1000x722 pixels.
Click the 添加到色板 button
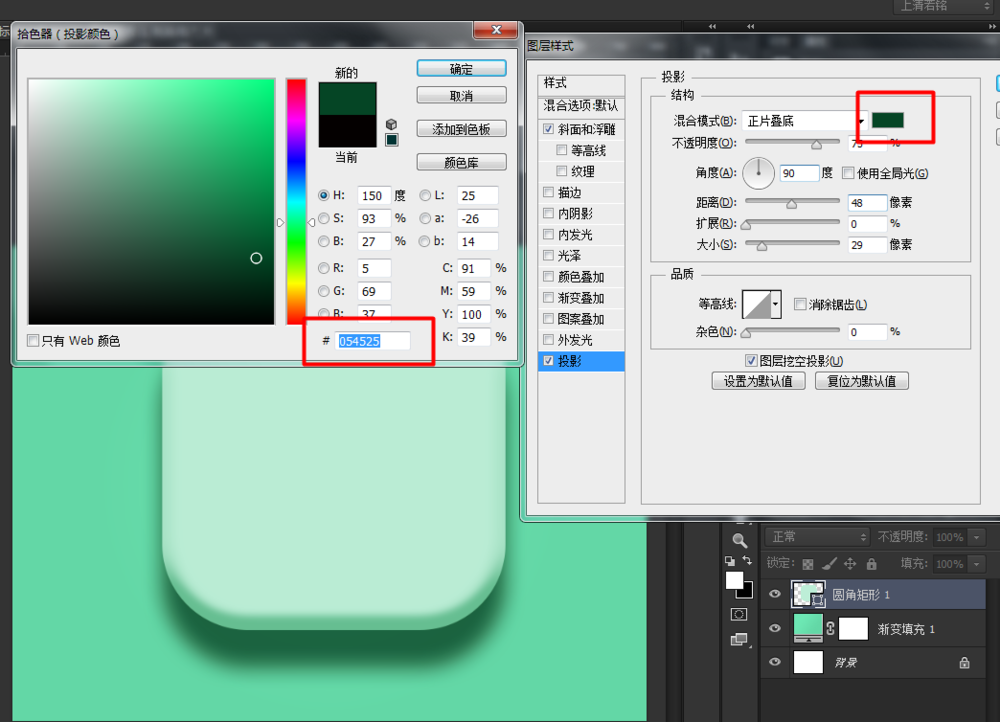click(460, 128)
